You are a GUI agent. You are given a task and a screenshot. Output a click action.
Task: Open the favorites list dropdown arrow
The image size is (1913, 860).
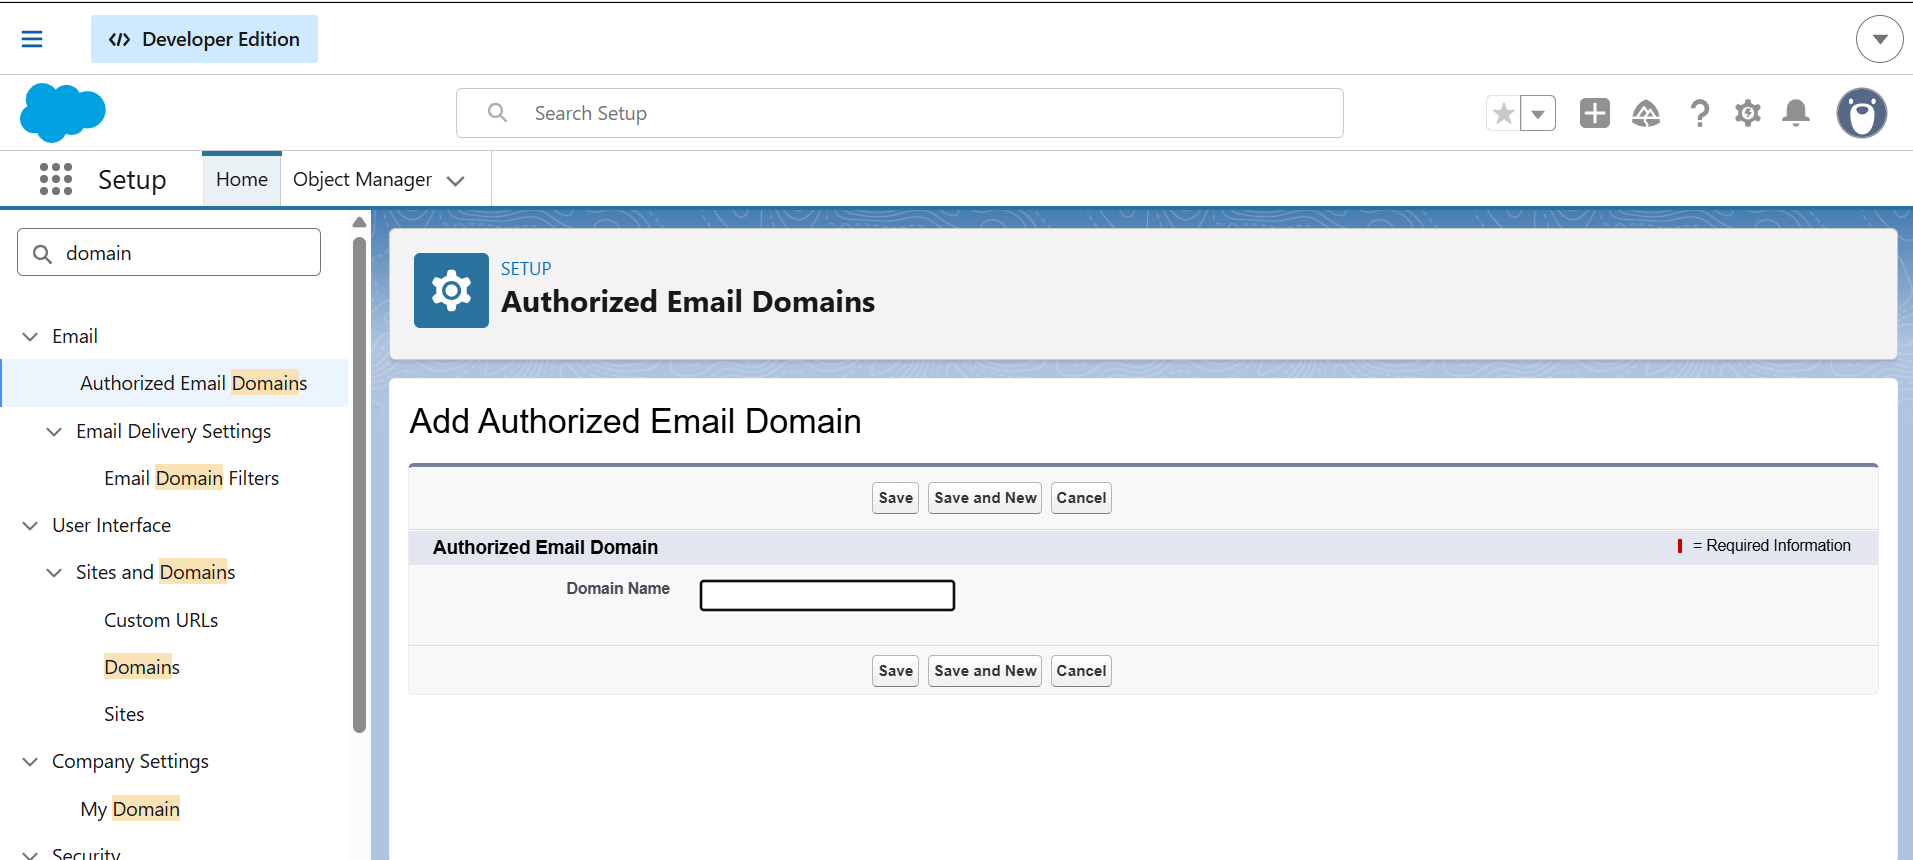1538,114
